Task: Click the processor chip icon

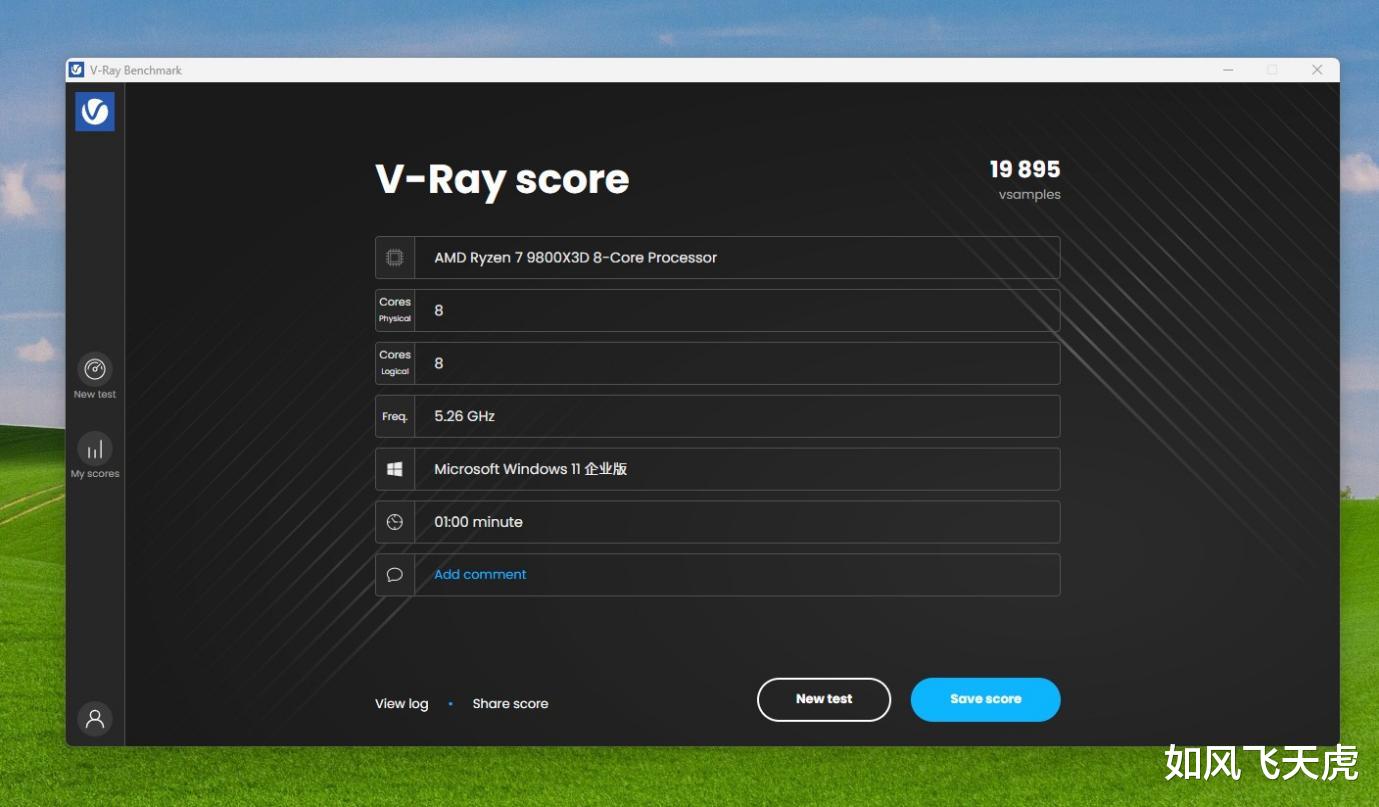Action: click(395, 258)
